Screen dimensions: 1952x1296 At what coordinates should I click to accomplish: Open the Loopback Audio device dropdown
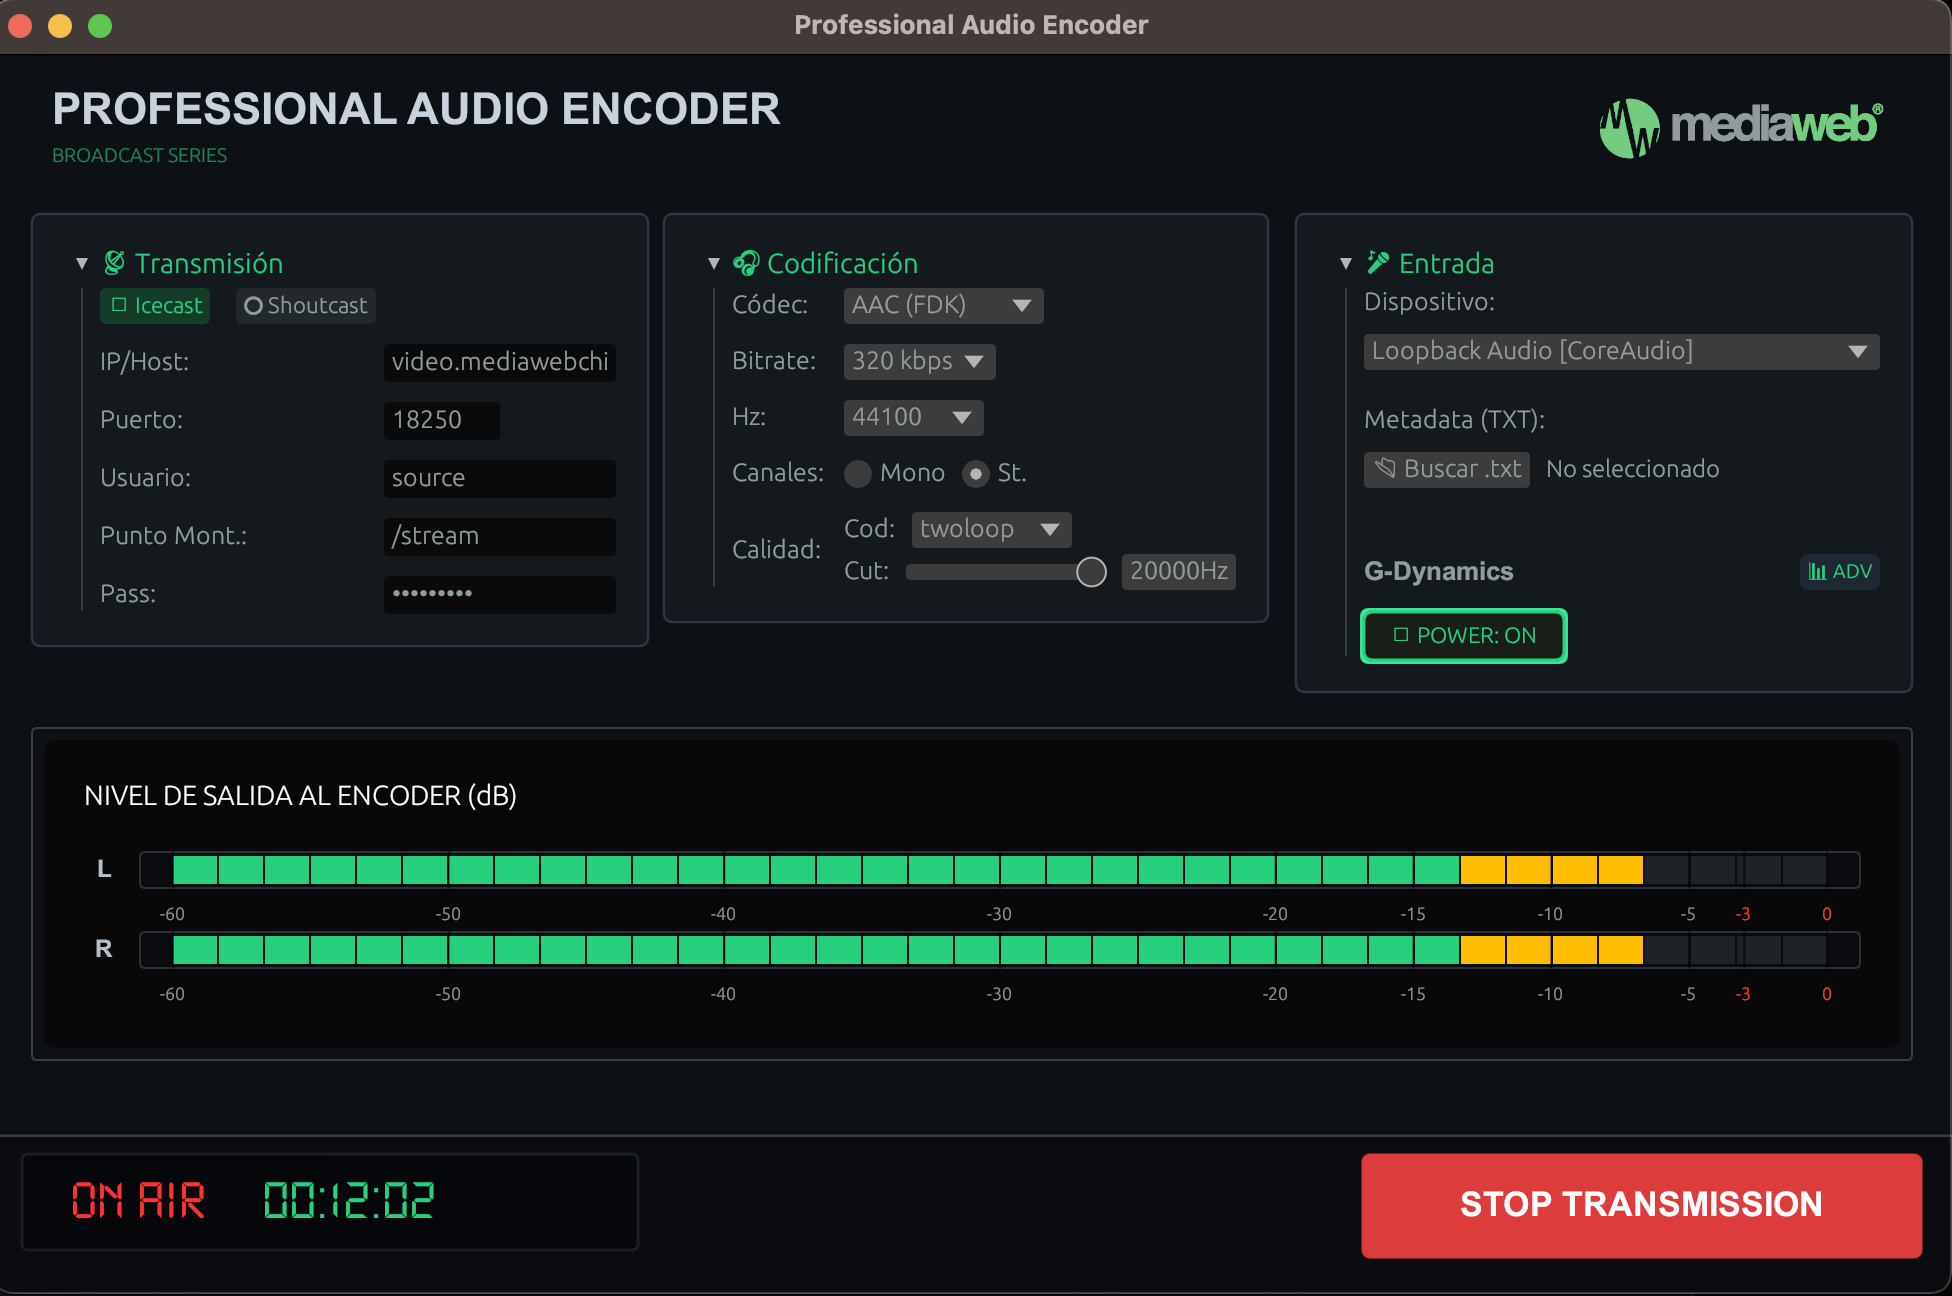click(x=1620, y=351)
